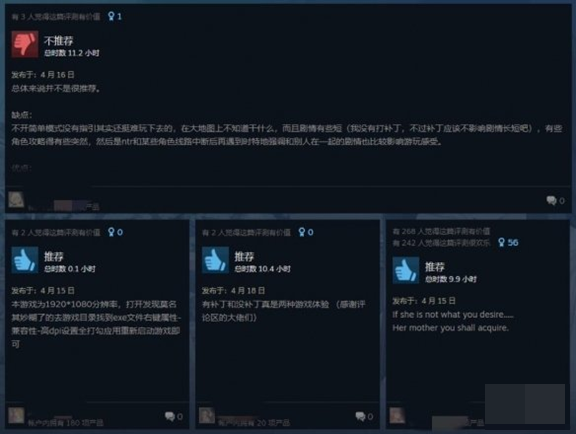Open avatar of reviewer owning 180 products
This screenshot has width=576, height=434.
point(16,415)
